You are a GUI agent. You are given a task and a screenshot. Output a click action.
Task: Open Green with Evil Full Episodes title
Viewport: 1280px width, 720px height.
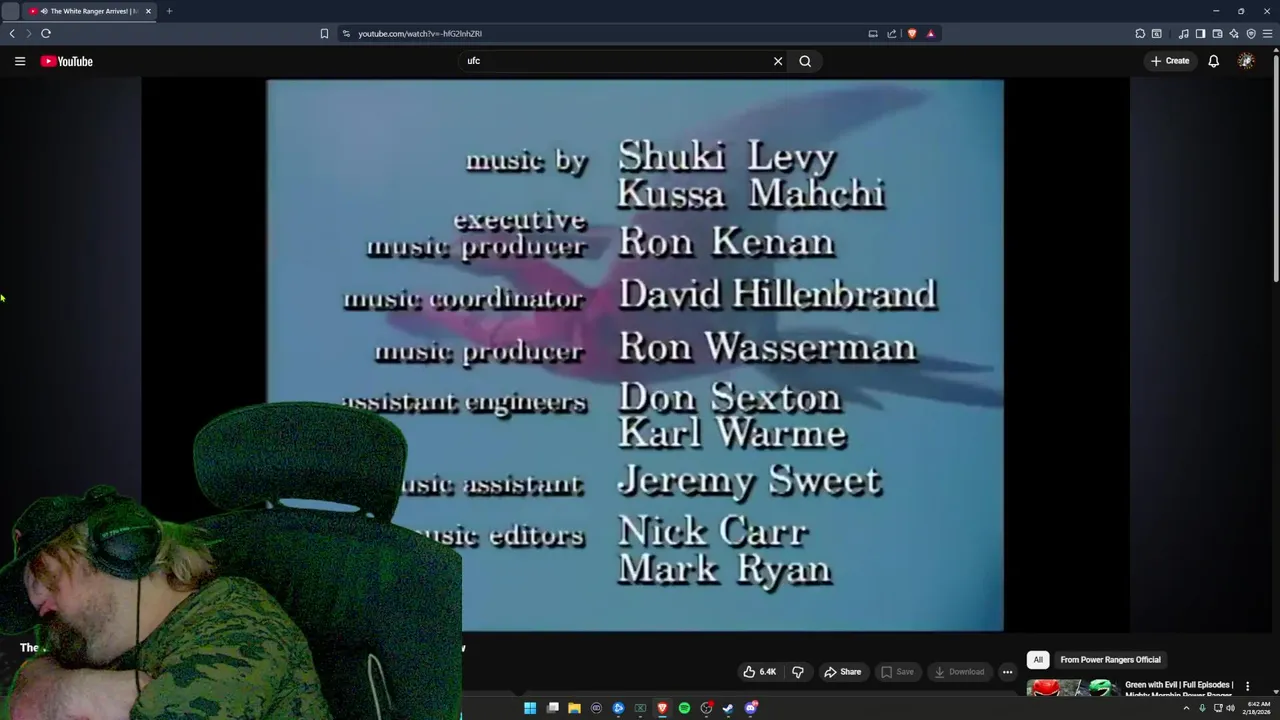[x=1180, y=689]
